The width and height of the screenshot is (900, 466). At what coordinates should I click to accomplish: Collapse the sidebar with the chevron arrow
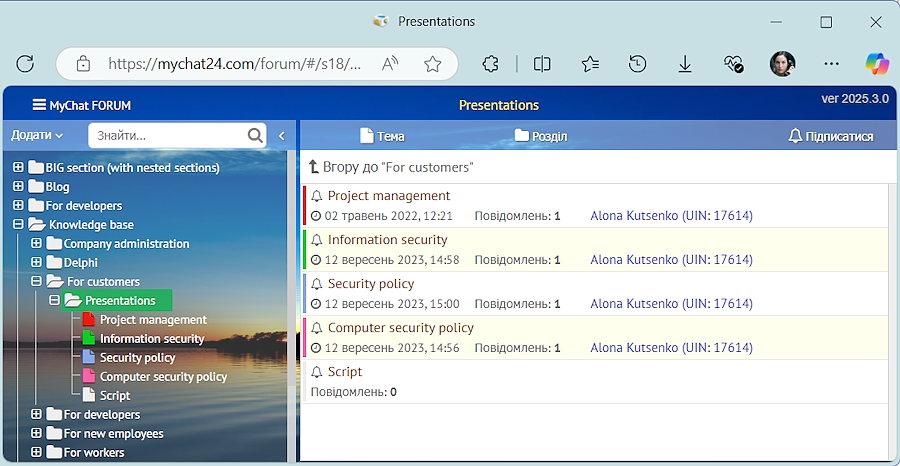pos(282,135)
